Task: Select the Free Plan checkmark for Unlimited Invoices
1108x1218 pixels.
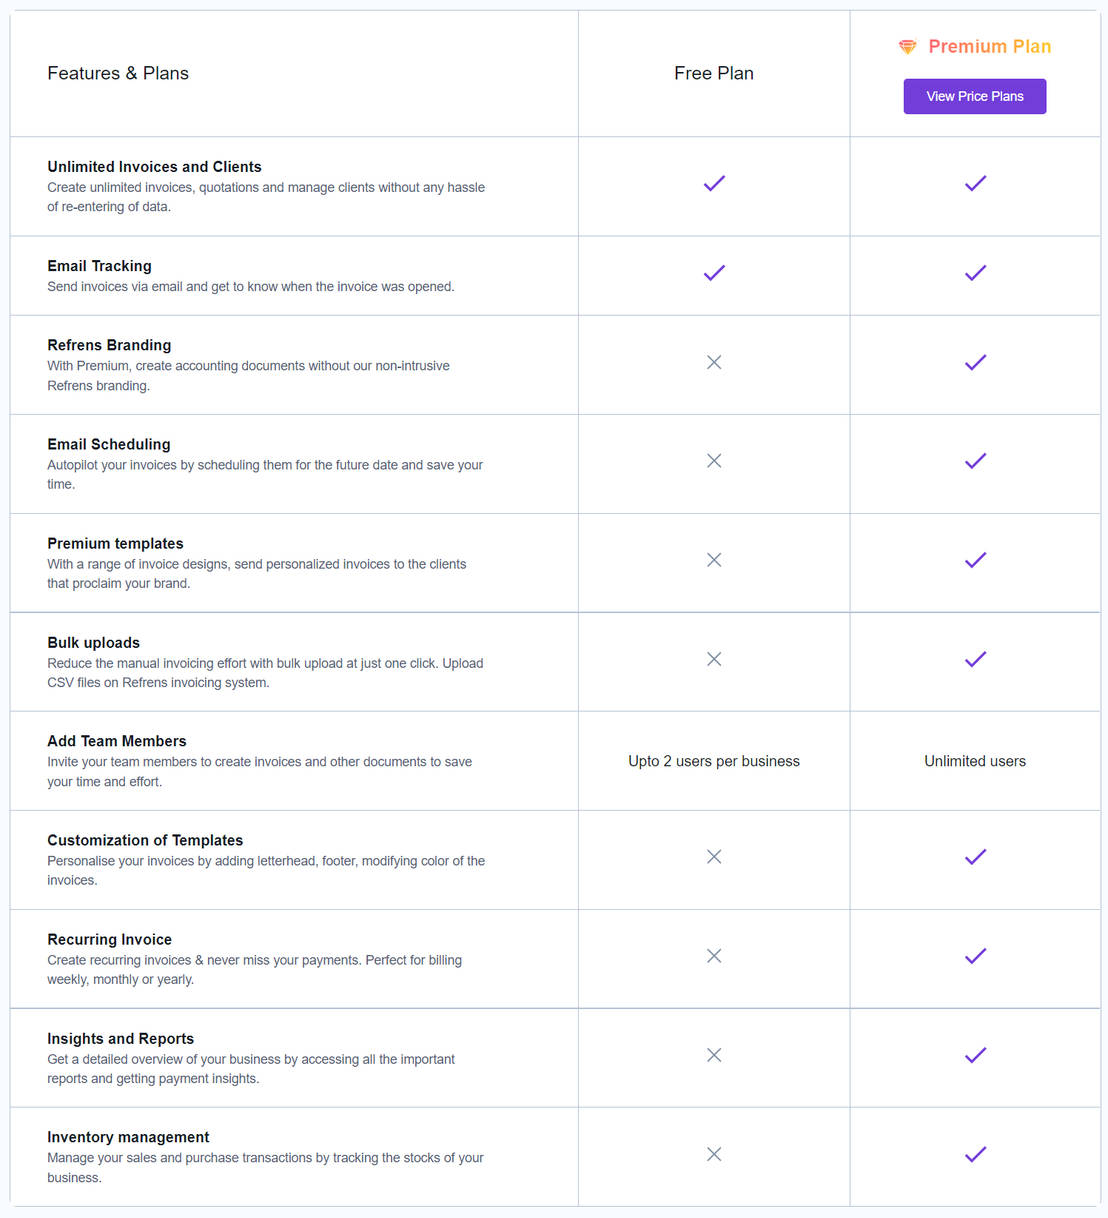Action: click(713, 184)
